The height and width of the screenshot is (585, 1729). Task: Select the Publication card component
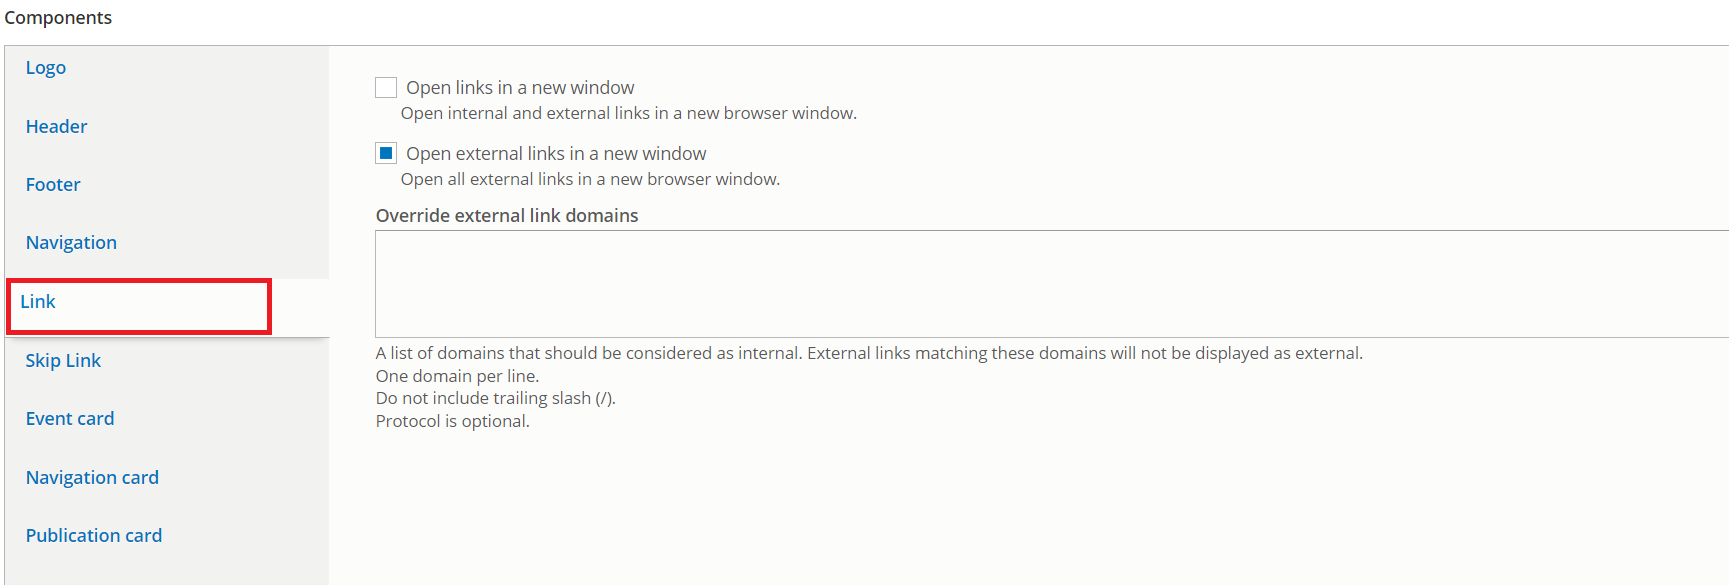point(93,535)
